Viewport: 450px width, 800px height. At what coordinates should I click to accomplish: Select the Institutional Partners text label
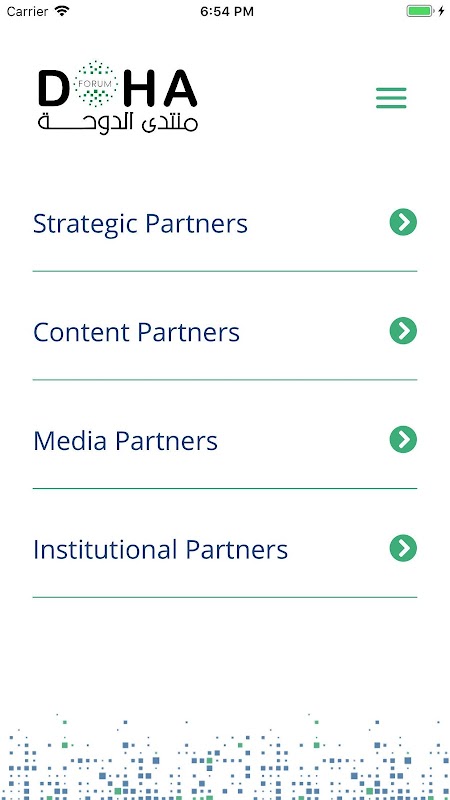coord(160,549)
